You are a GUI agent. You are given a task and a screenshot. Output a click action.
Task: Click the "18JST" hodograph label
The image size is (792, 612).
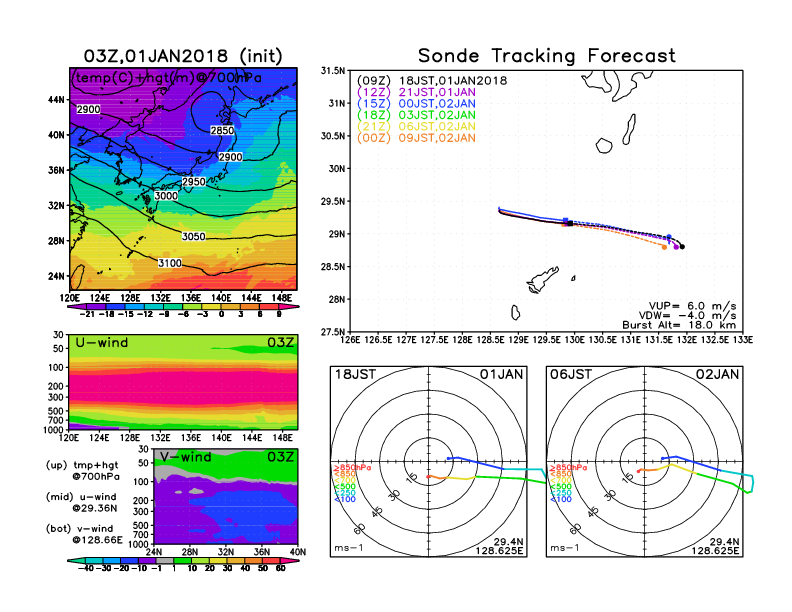click(x=355, y=375)
